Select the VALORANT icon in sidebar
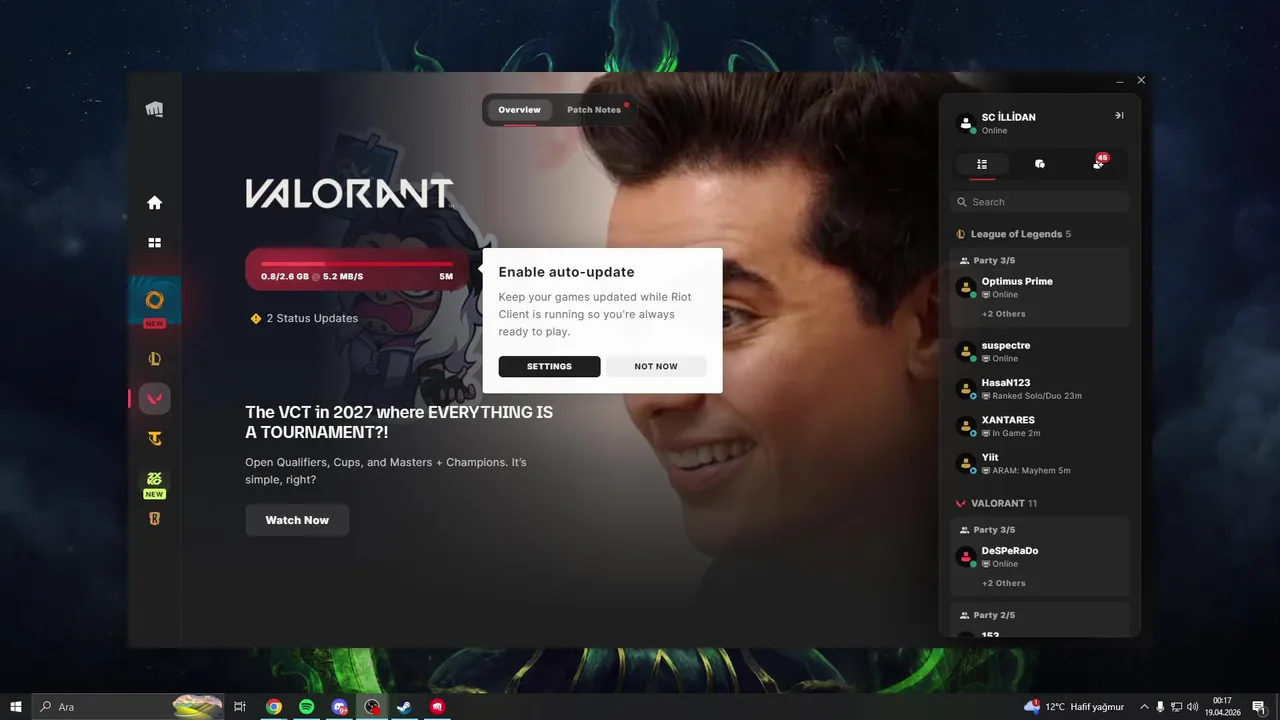 154,398
